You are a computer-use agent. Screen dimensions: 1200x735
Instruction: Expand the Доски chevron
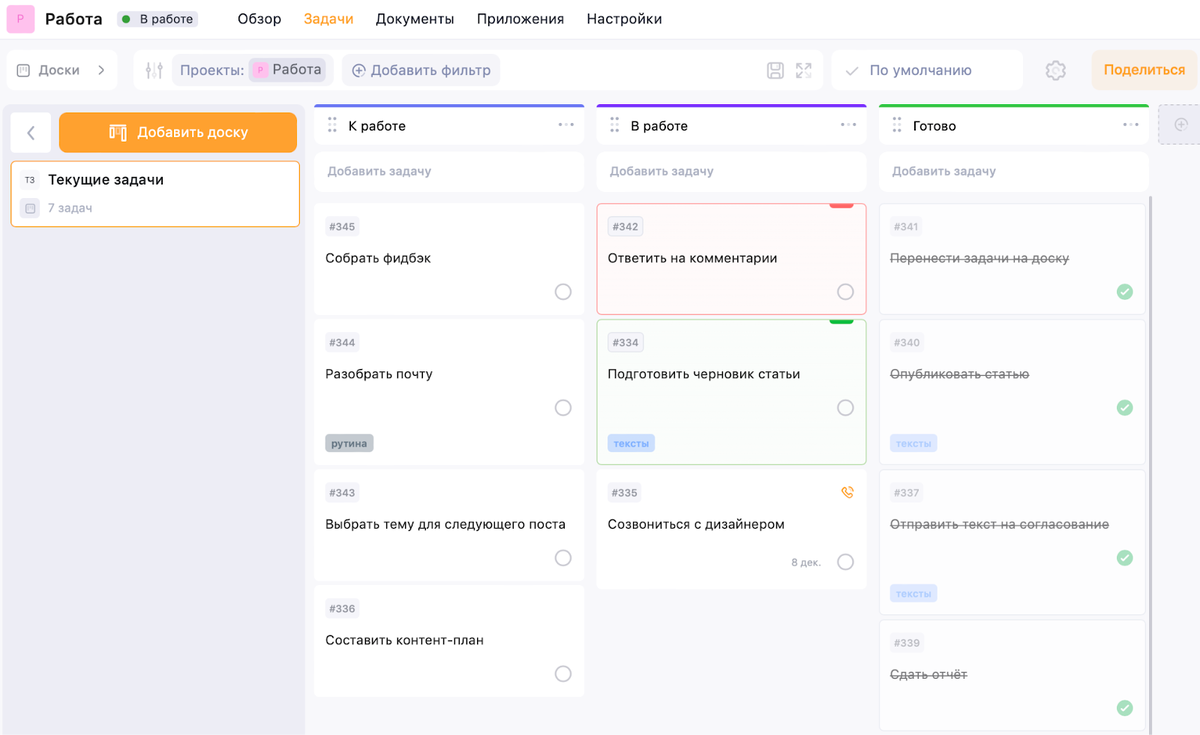[x=101, y=70]
